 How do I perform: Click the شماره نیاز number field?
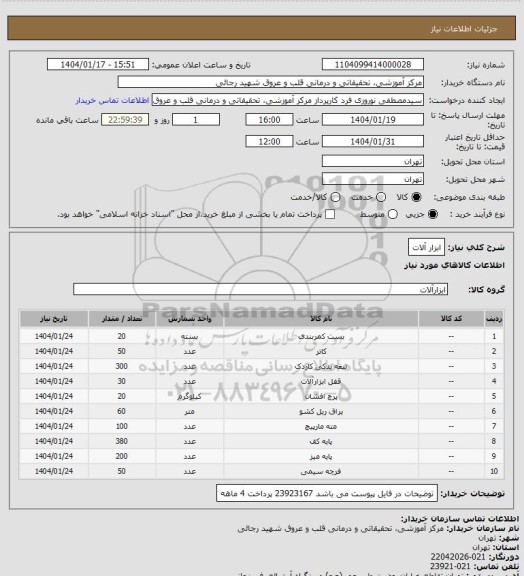click(x=373, y=65)
